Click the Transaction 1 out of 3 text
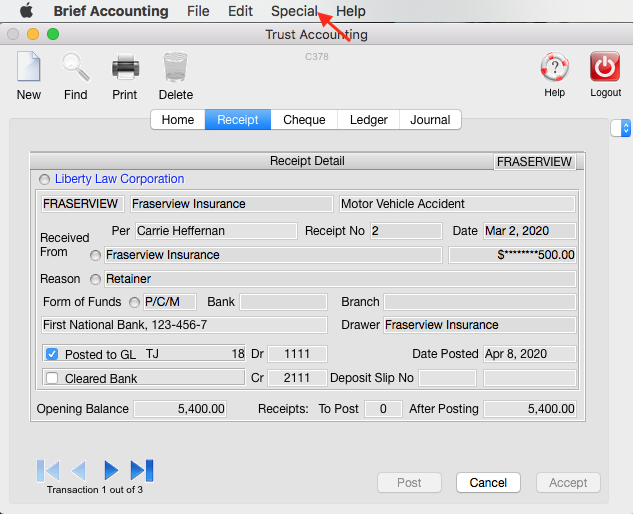 pyautogui.click(x=95, y=490)
